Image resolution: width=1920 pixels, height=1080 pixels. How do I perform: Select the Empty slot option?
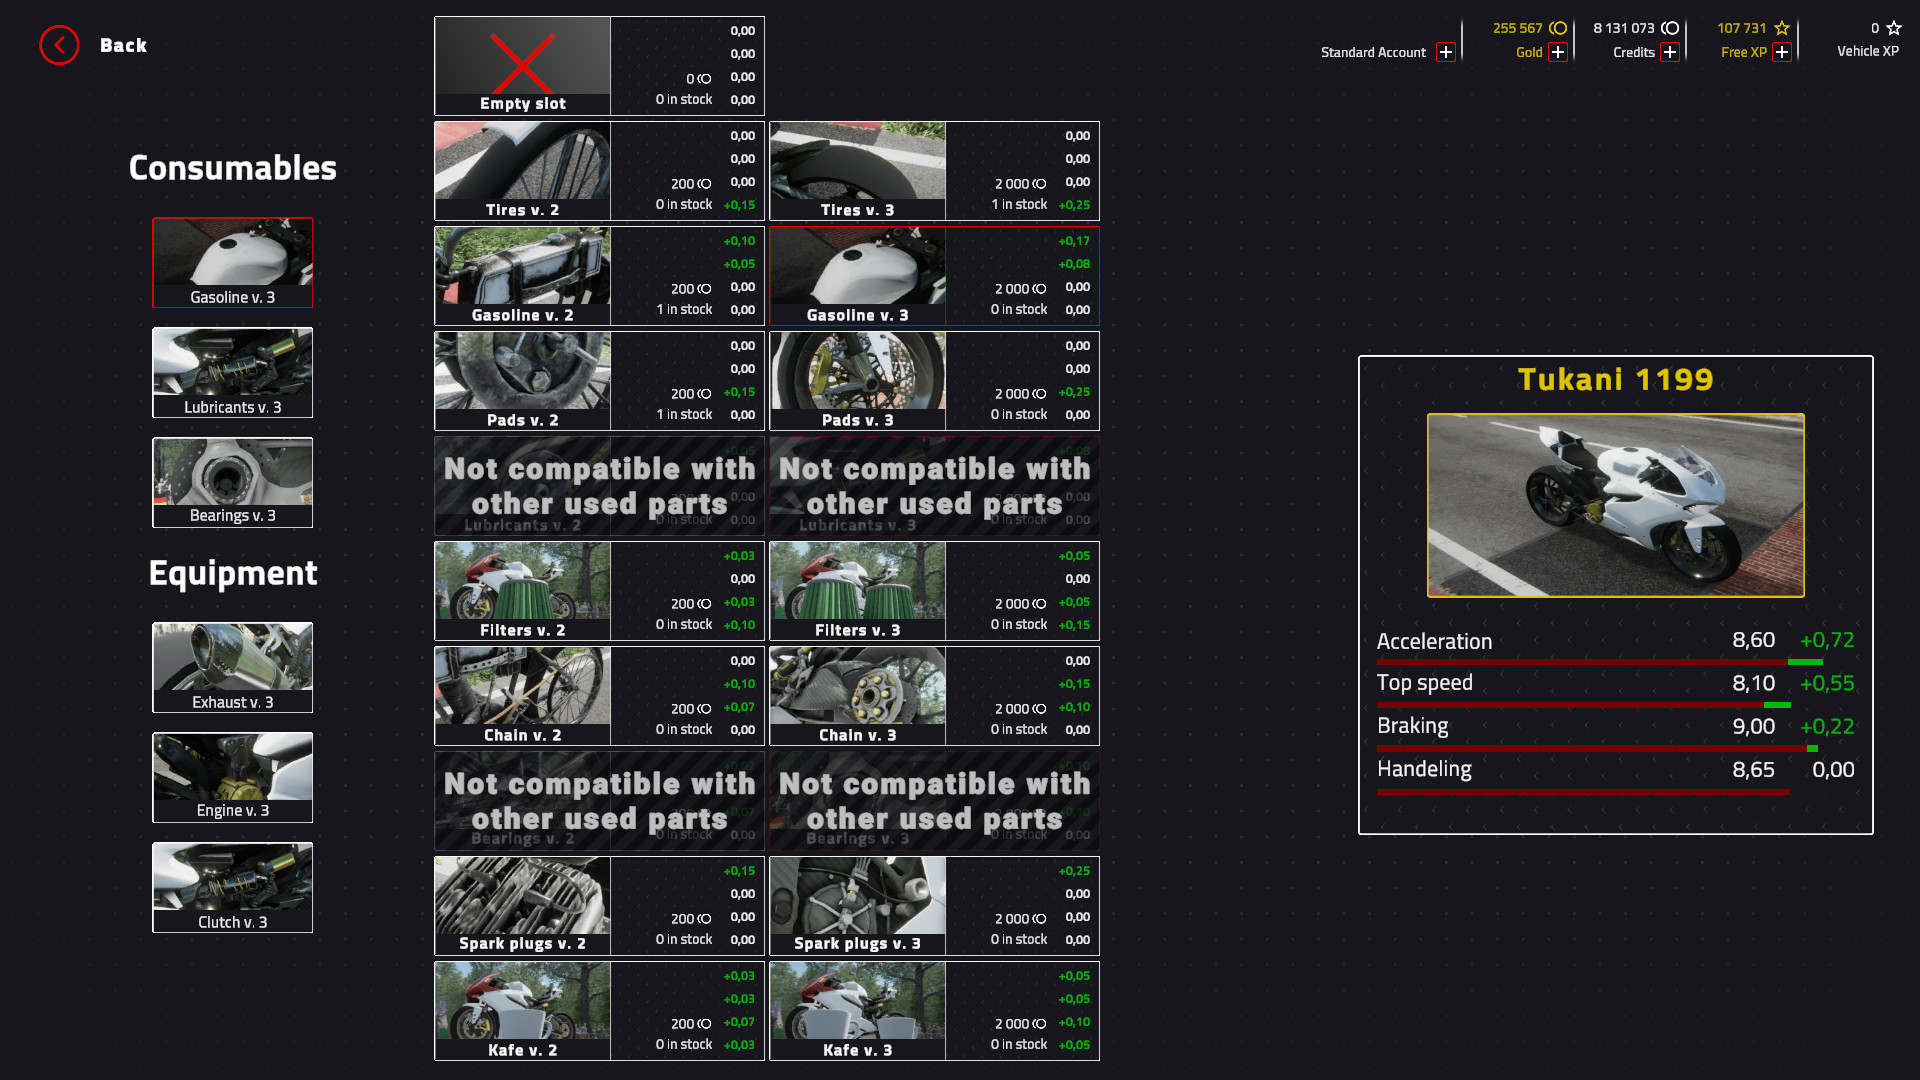pyautogui.click(x=522, y=65)
